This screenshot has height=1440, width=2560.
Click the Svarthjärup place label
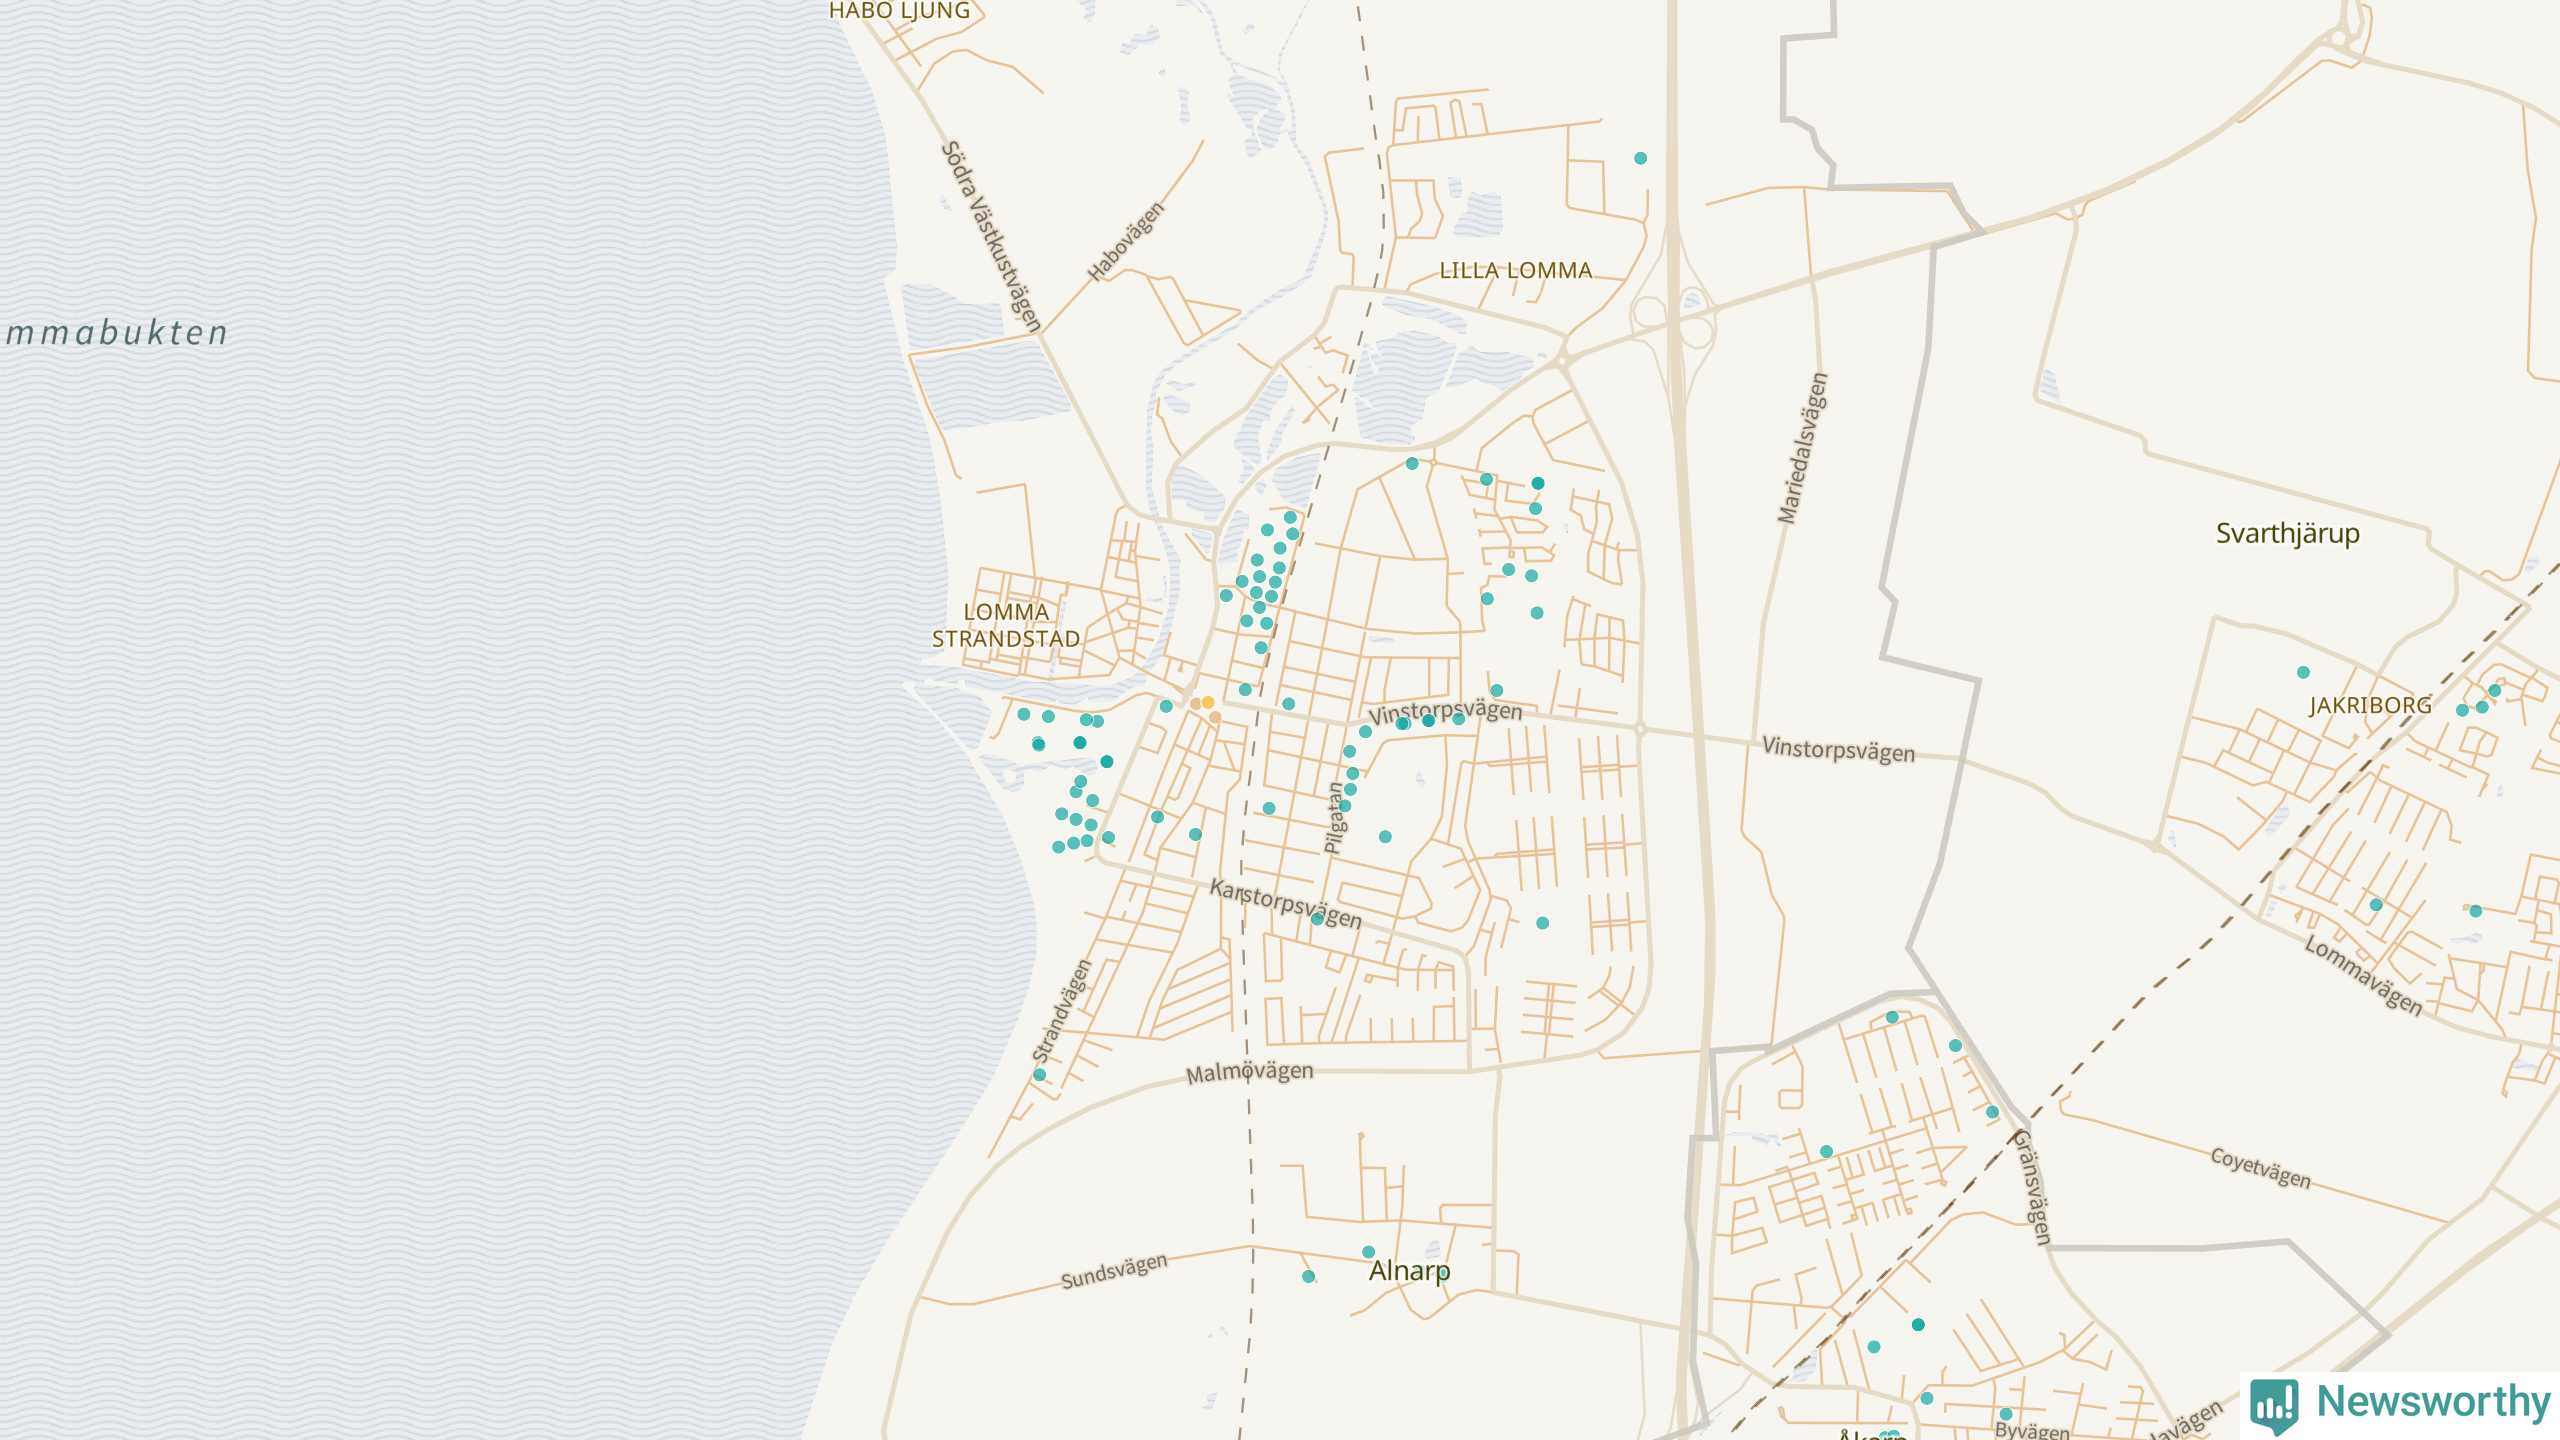click(2287, 533)
